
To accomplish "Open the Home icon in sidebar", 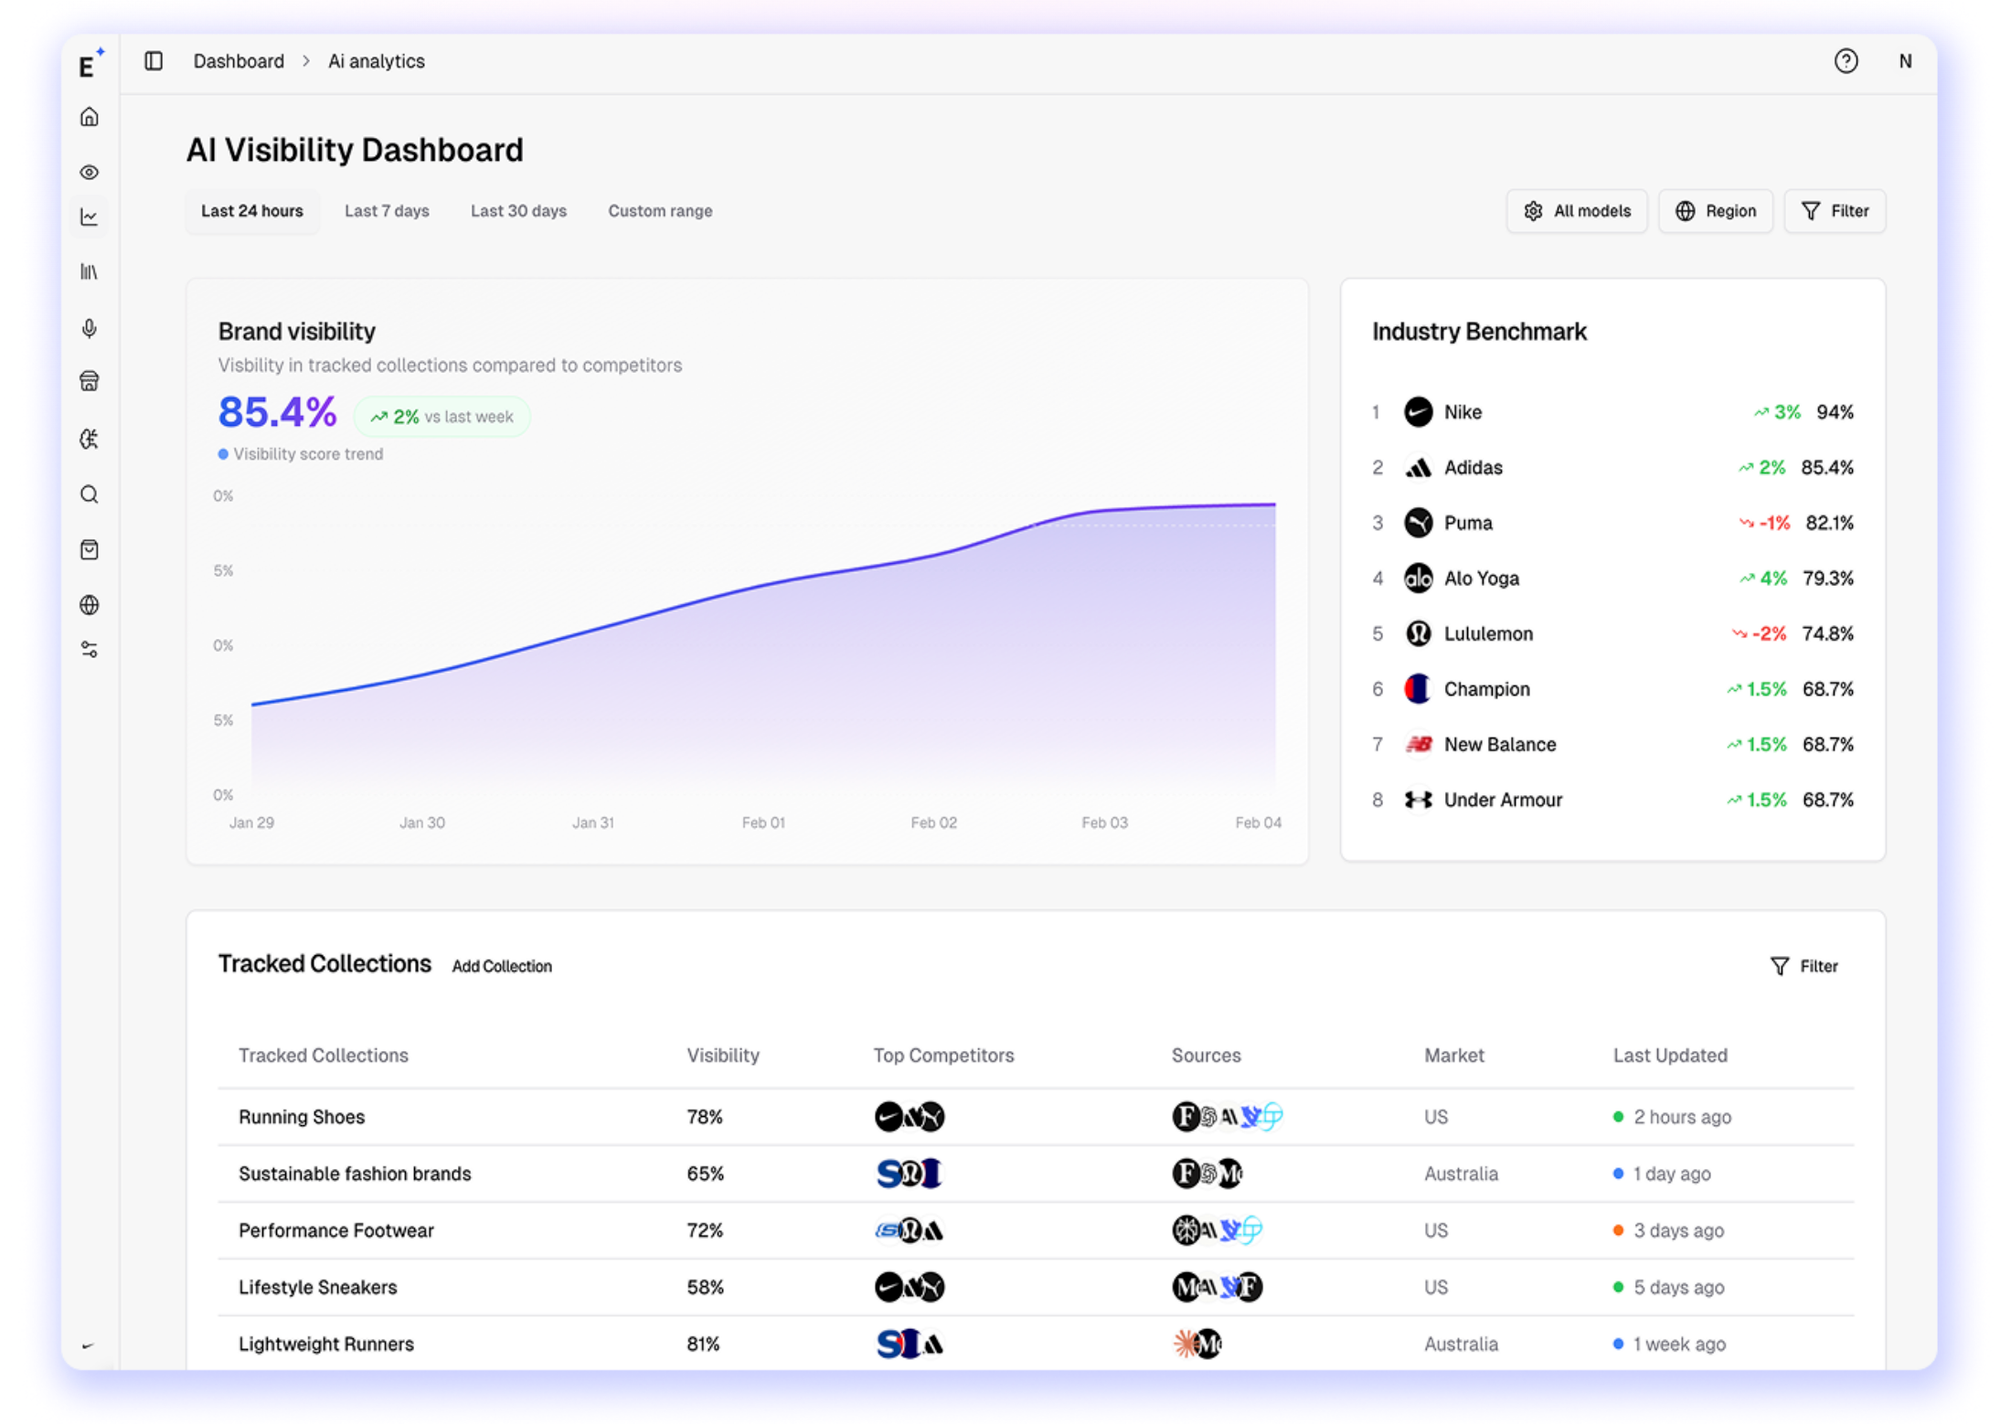I will [89, 117].
